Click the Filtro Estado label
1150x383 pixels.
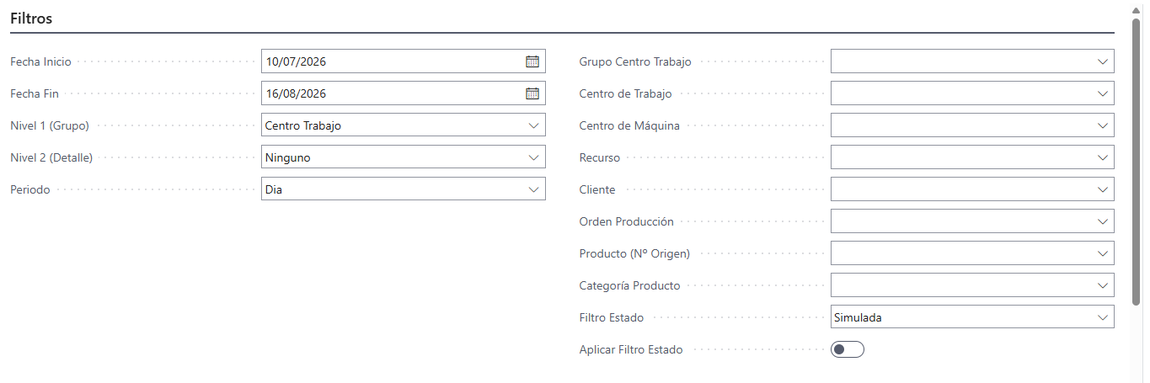[x=612, y=318]
